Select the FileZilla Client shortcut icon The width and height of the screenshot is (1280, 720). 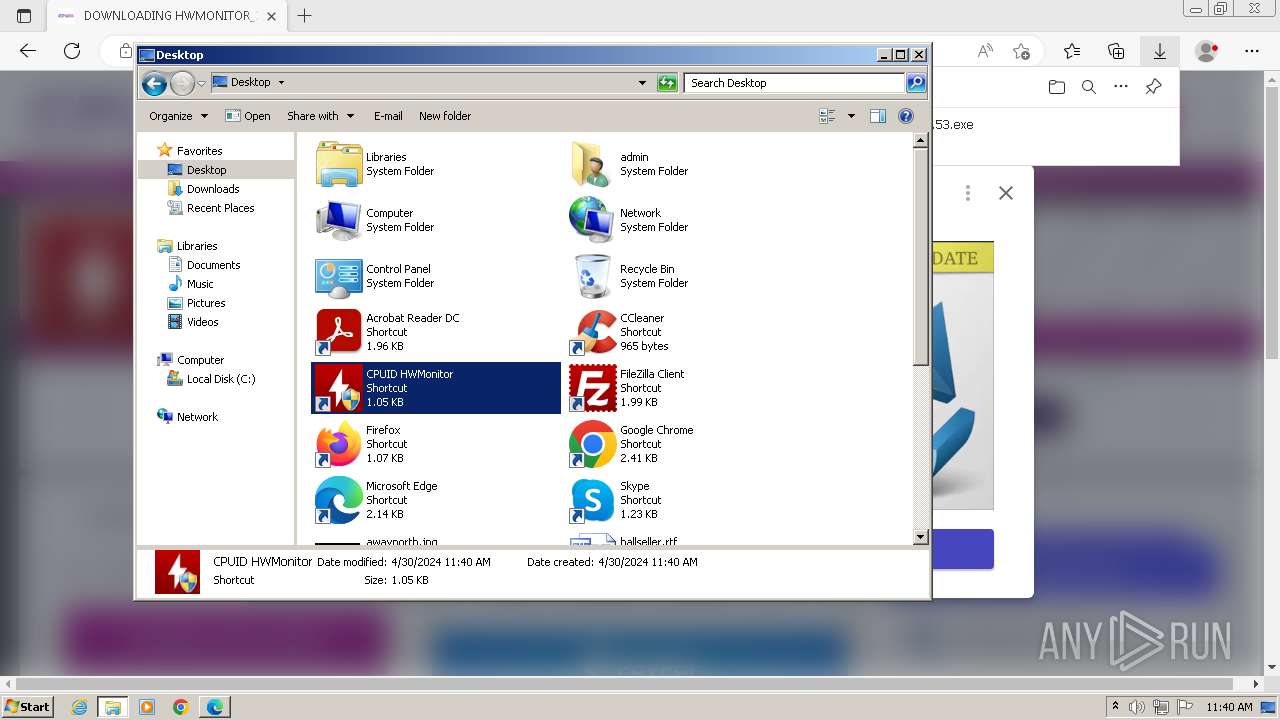tap(592, 388)
